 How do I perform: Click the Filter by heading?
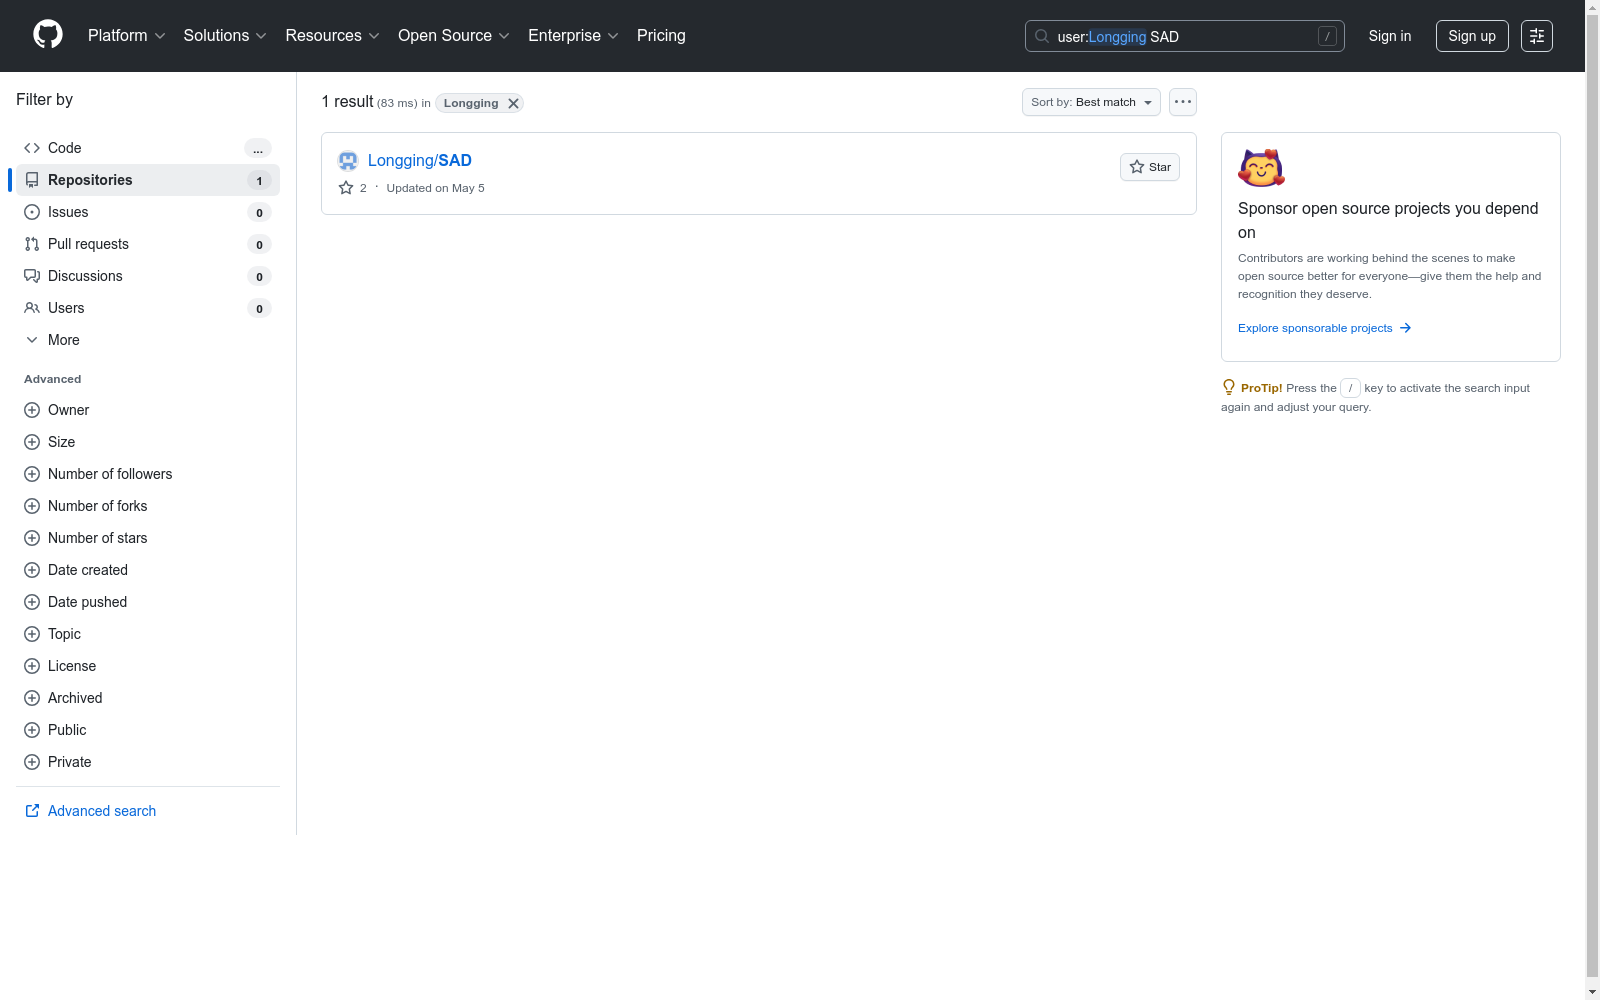coord(45,99)
